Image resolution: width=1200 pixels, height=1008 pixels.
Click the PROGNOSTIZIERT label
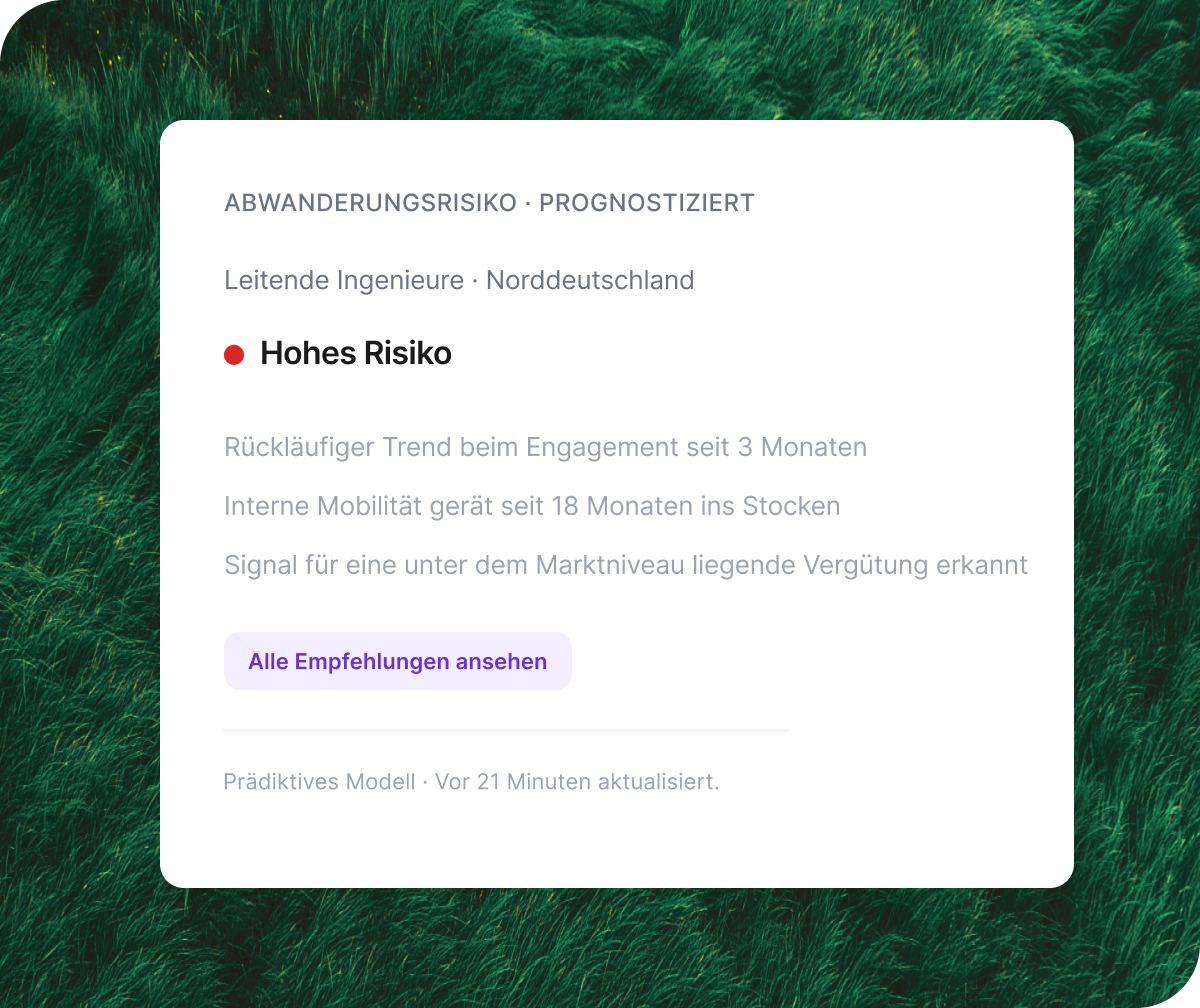(x=647, y=203)
